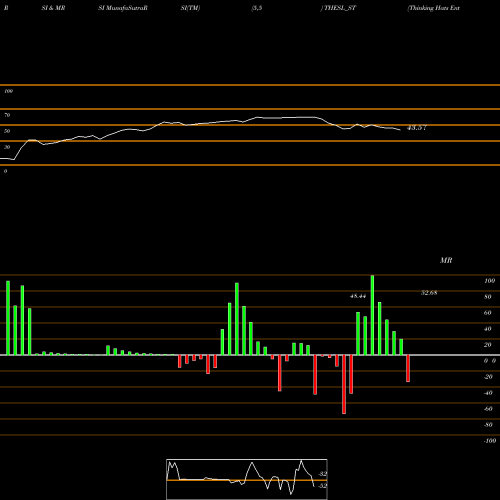
Task: Click the MR label above the bar chart
Action: (446, 260)
